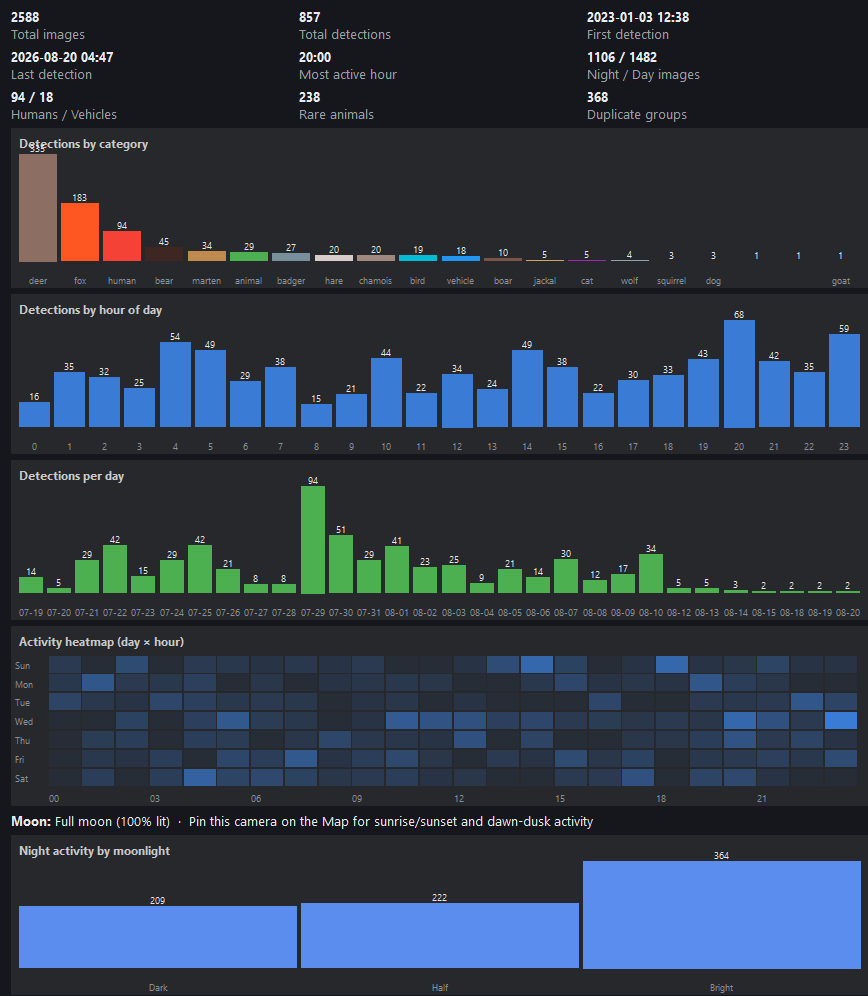Click the '368' duplicate groups value
The width and height of the screenshot is (868, 996).
tap(598, 97)
